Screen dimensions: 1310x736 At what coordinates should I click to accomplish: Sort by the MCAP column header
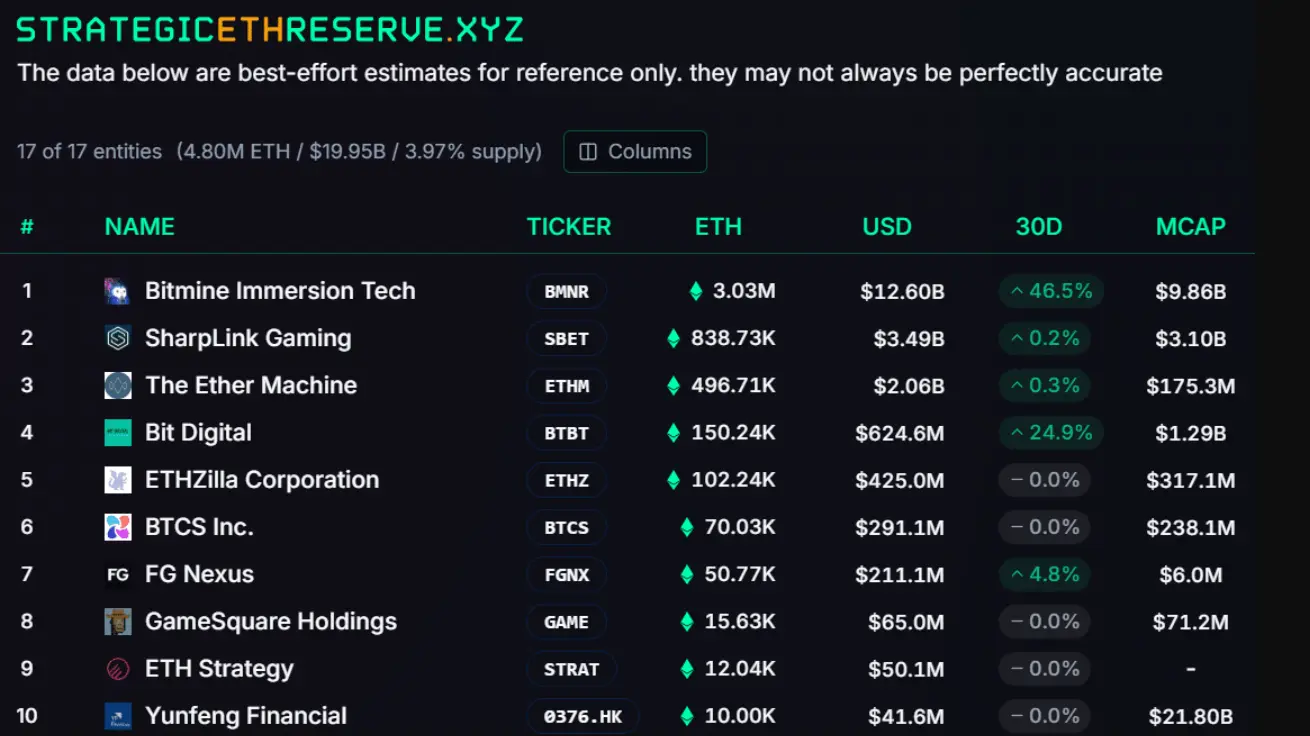tap(1190, 227)
